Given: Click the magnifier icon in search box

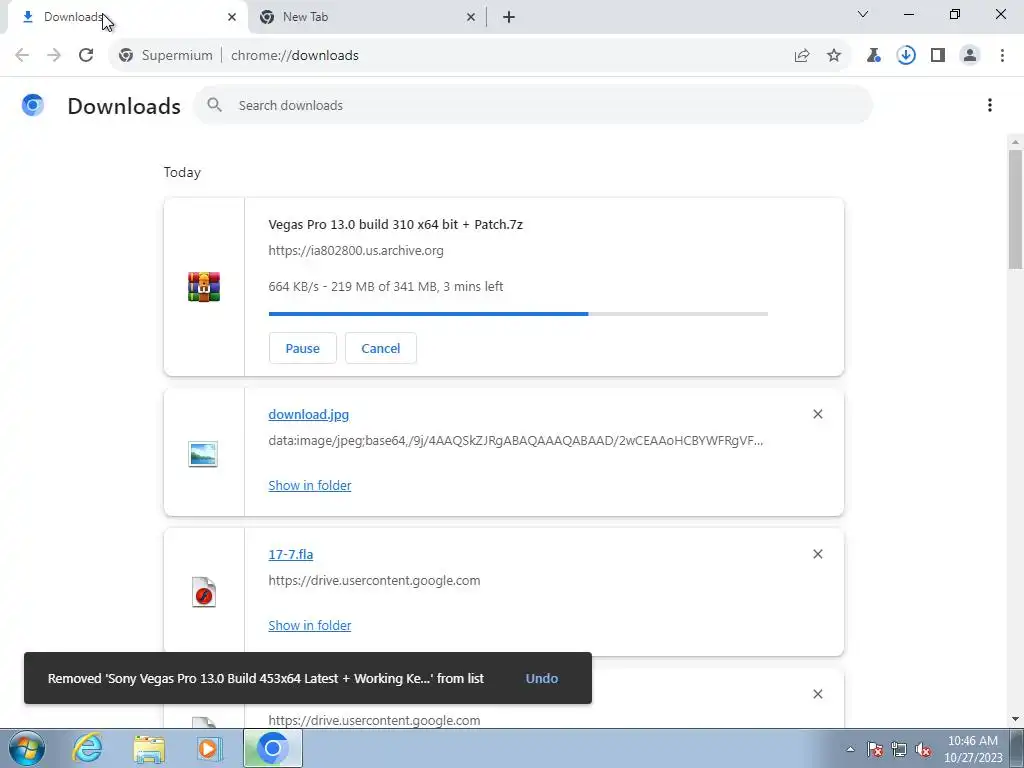Looking at the screenshot, I should [214, 105].
